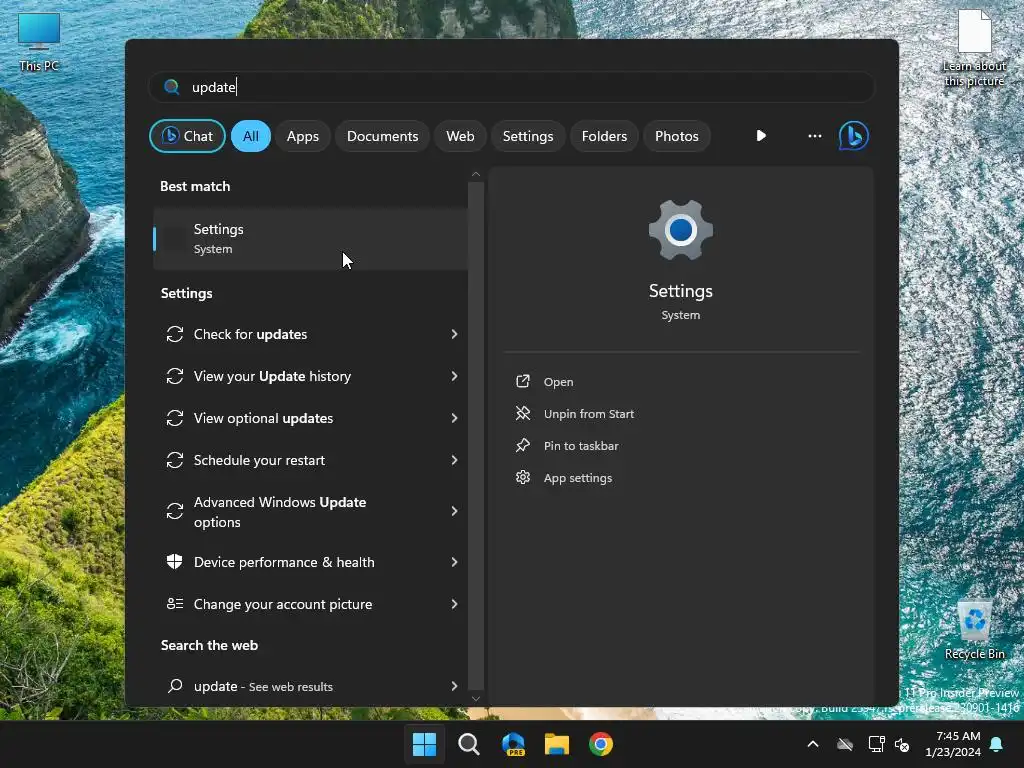Click the play arrow to show more filters
Image resolution: width=1024 pixels, height=768 pixels.
click(761, 136)
